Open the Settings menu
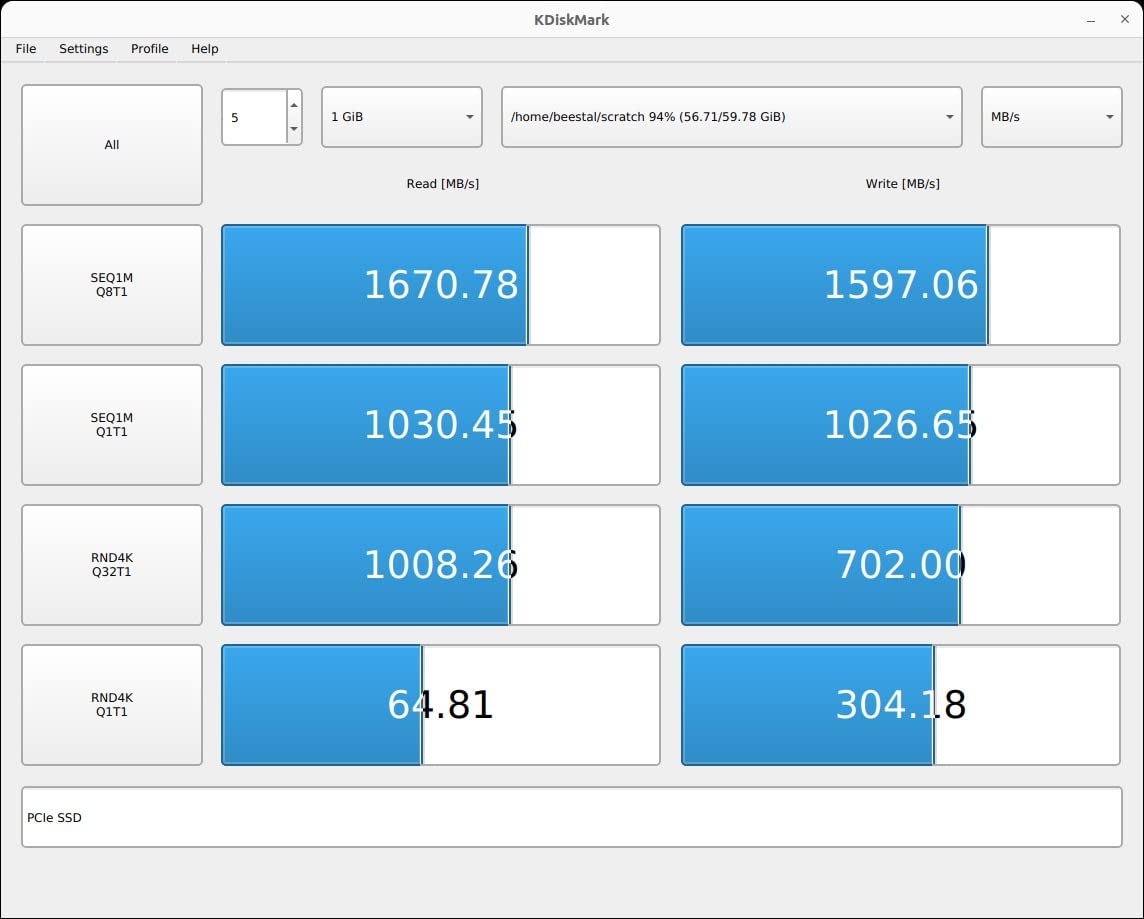 (x=84, y=49)
